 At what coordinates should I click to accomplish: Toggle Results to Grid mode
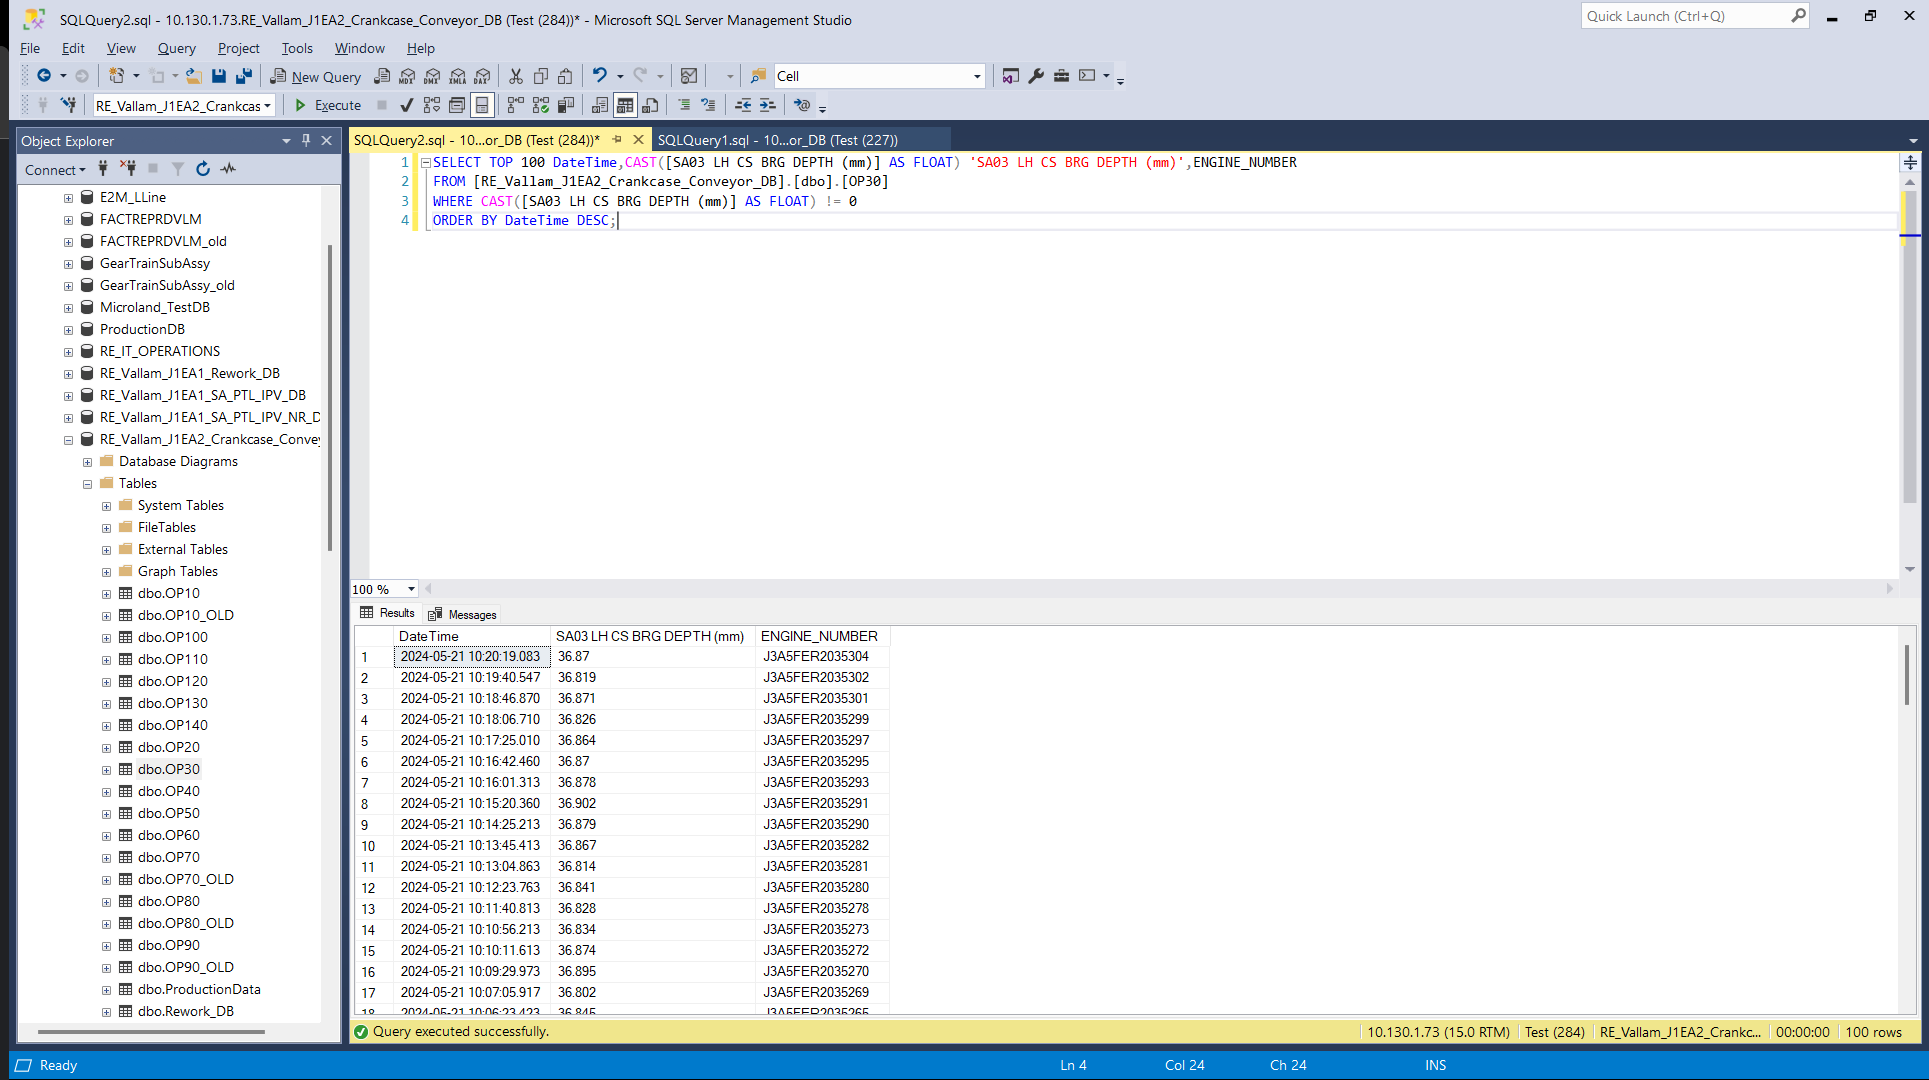625,105
